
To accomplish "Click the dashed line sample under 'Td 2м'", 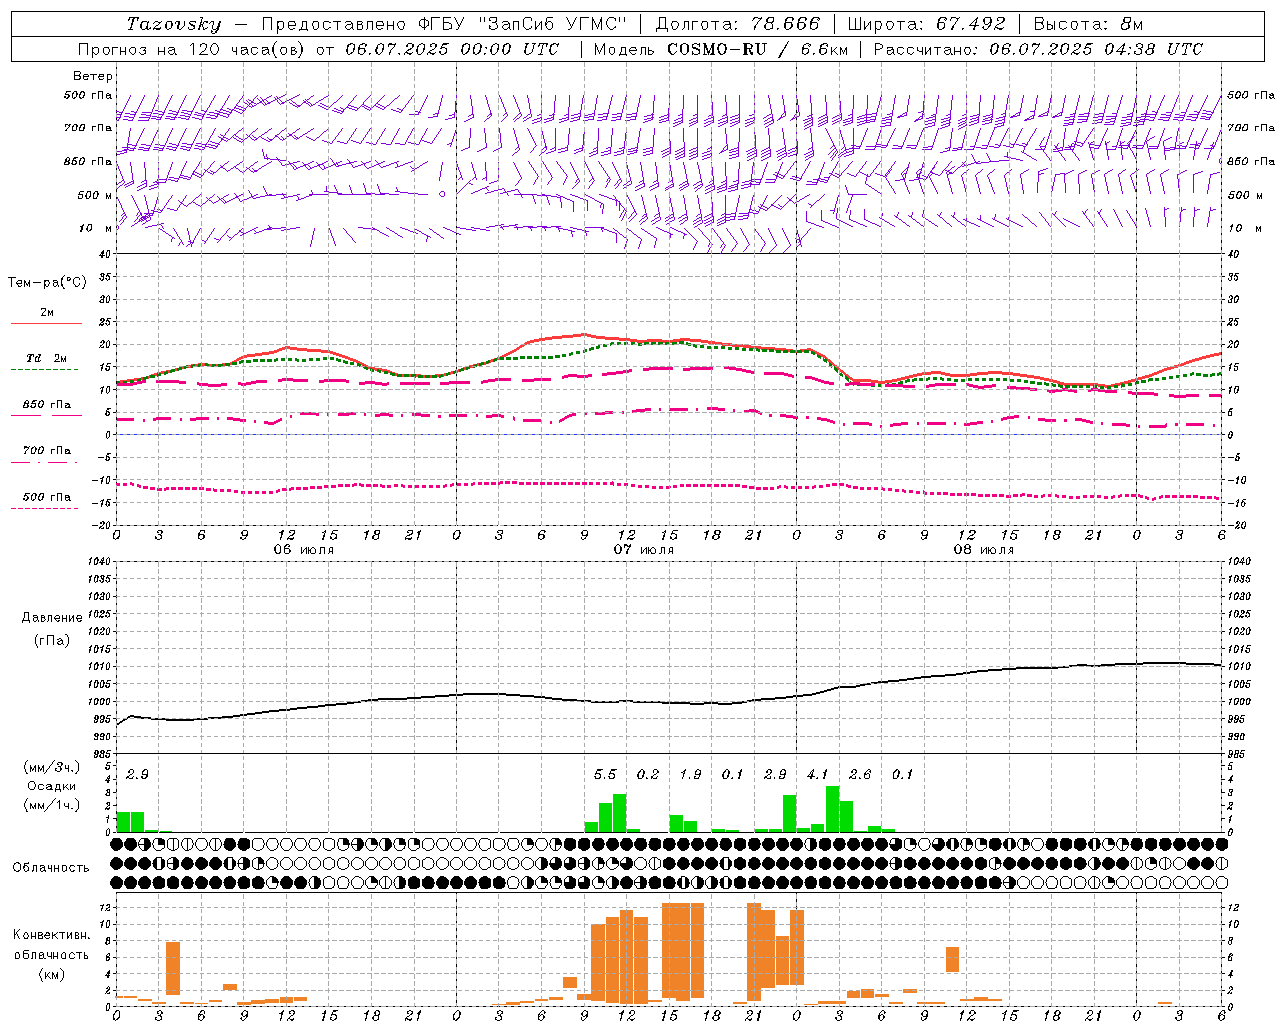I will (x=45, y=370).
